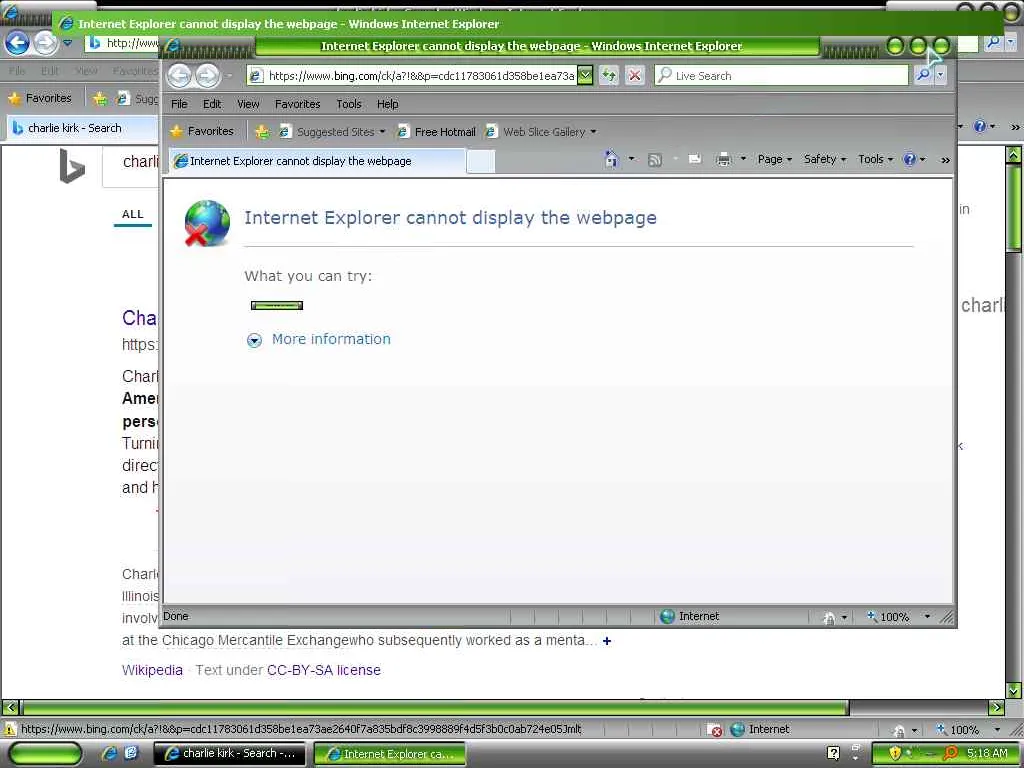Select 'Internet Explorer cannot display the webpage' tab
Viewport: 1024px width, 768px height.
pos(318,161)
